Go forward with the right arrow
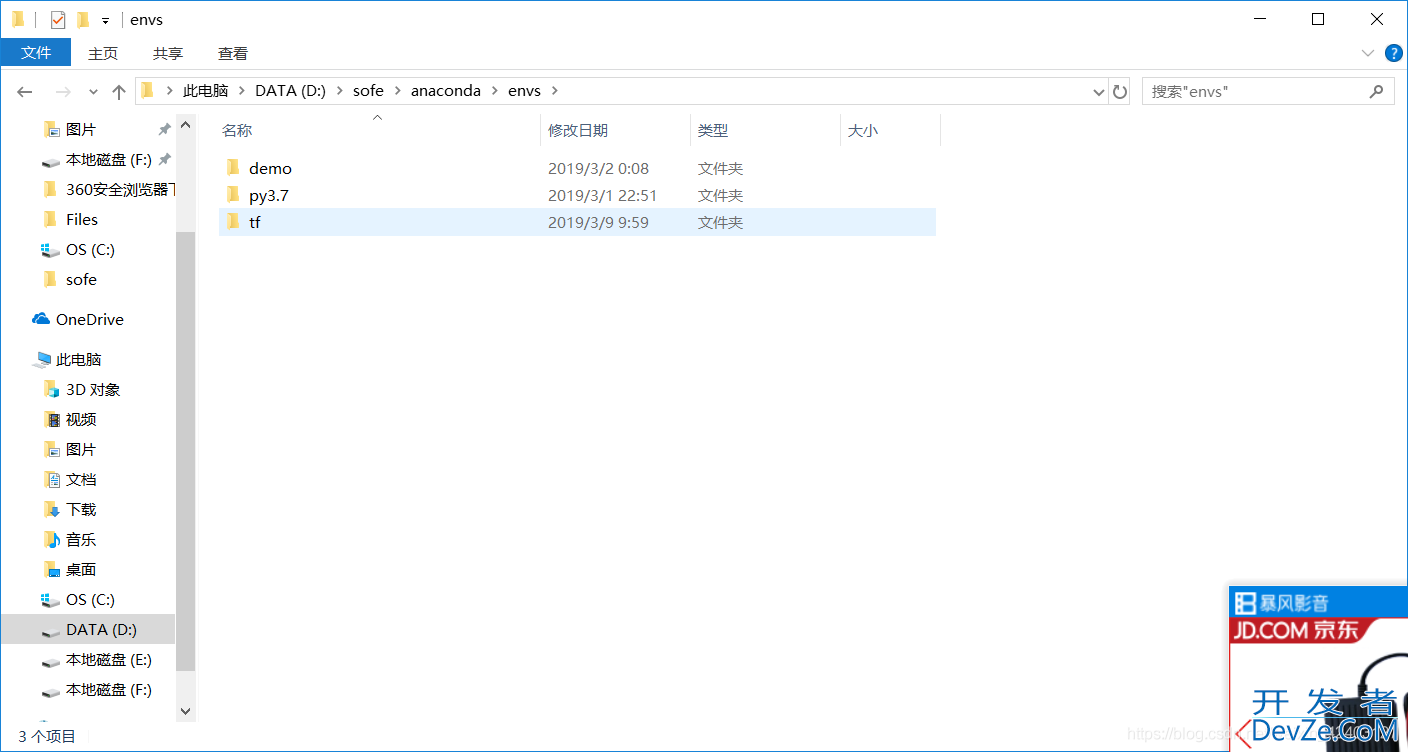 [62, 91]
